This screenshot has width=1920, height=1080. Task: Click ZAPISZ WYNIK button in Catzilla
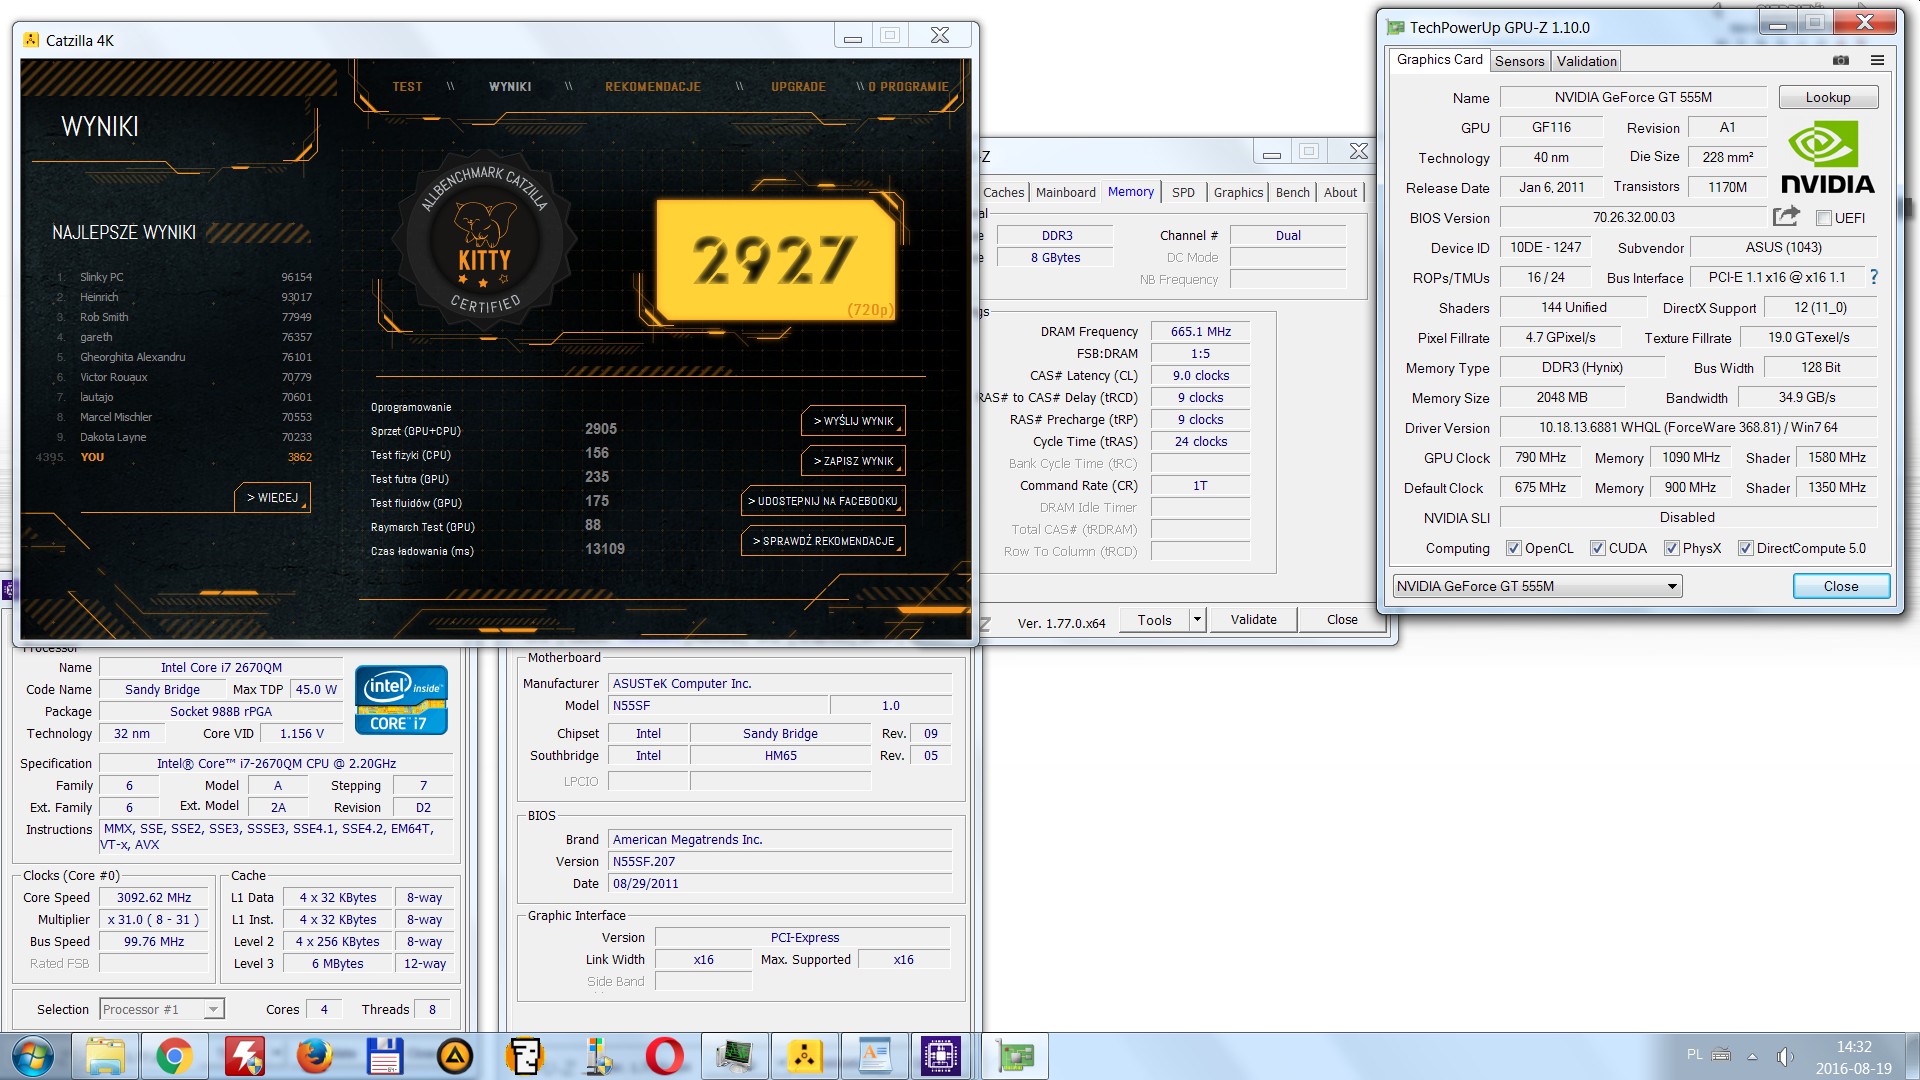(x=853, y=461)
